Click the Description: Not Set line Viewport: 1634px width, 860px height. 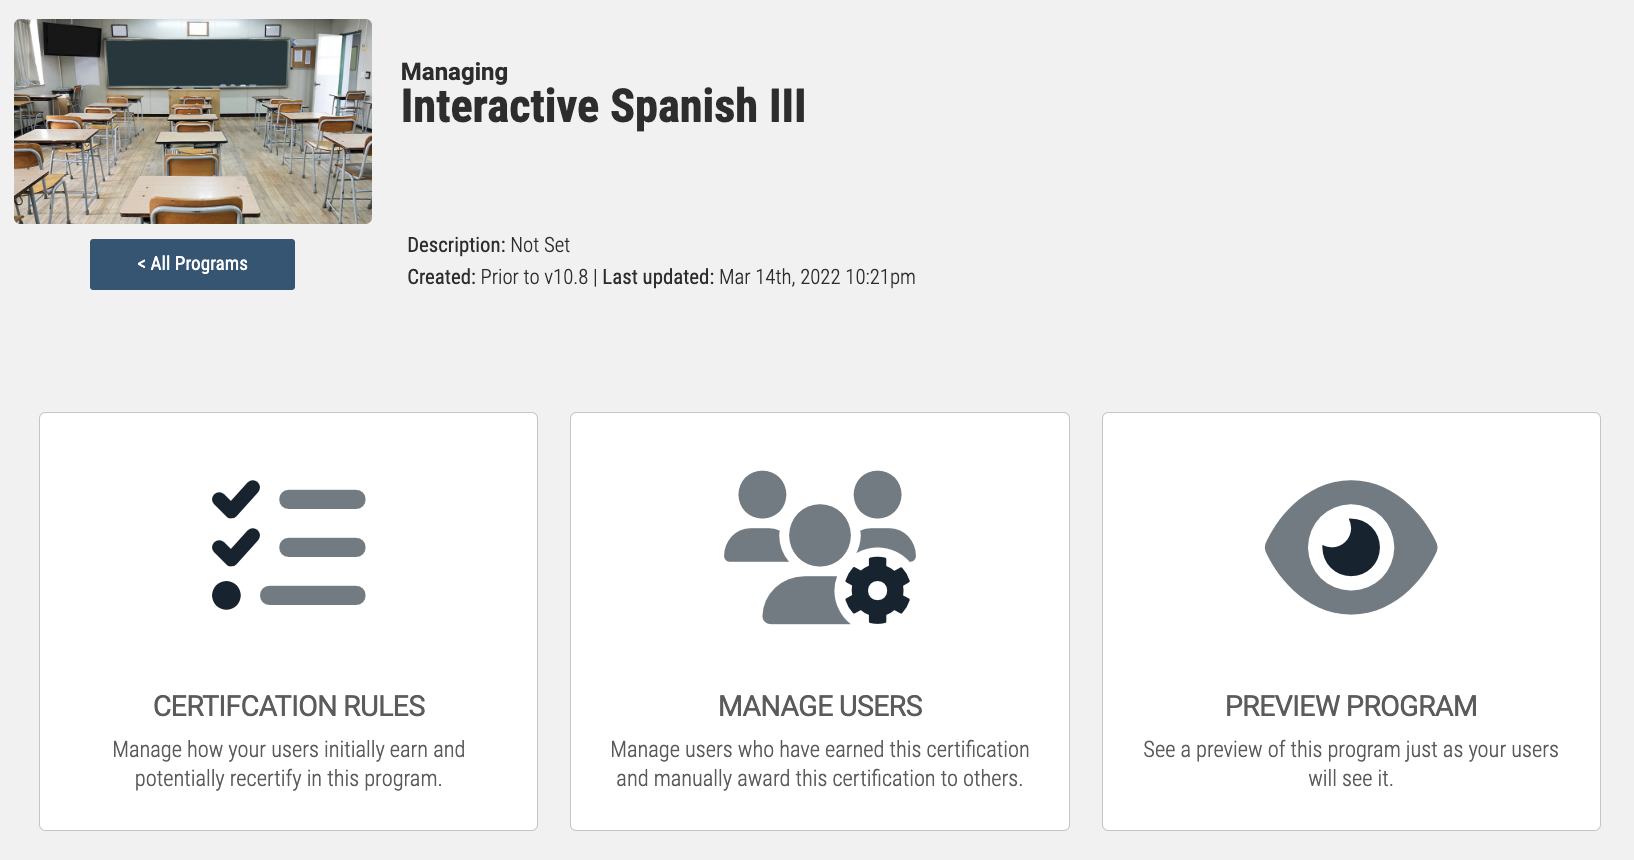[x=489, y=245]
